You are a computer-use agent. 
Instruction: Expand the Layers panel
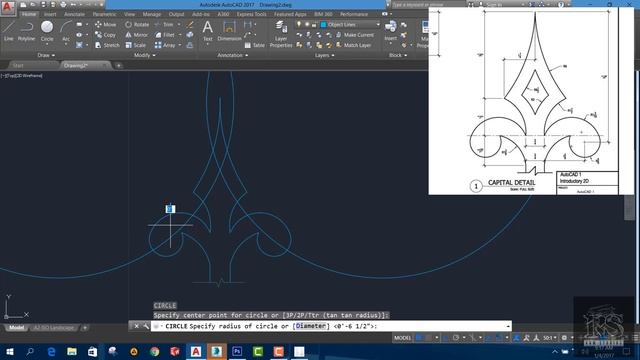pyautogui.click(x=324, y=55)
